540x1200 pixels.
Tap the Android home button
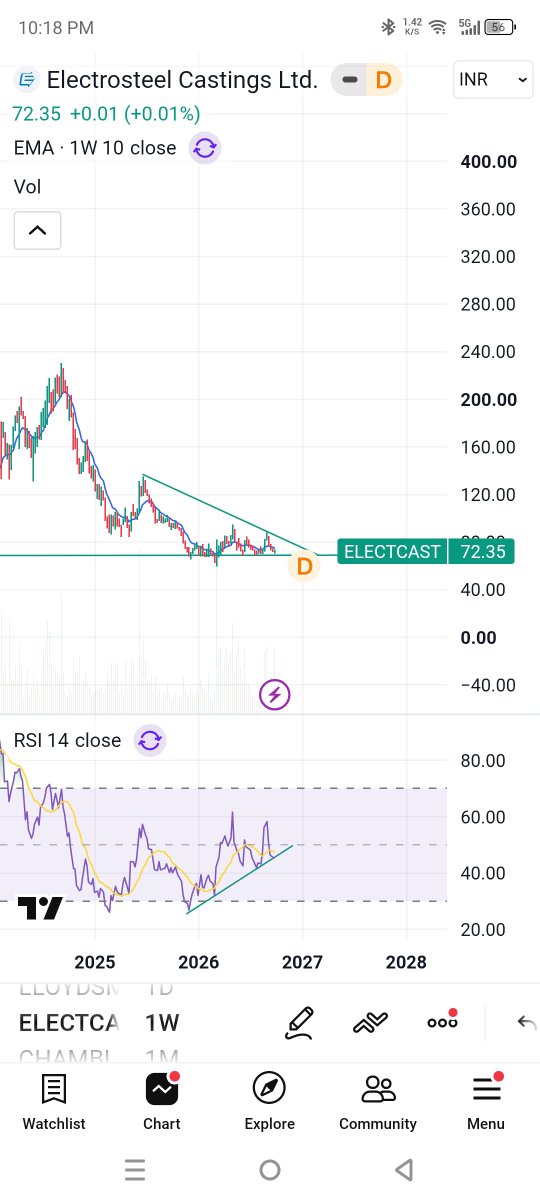pos(269,1169)
